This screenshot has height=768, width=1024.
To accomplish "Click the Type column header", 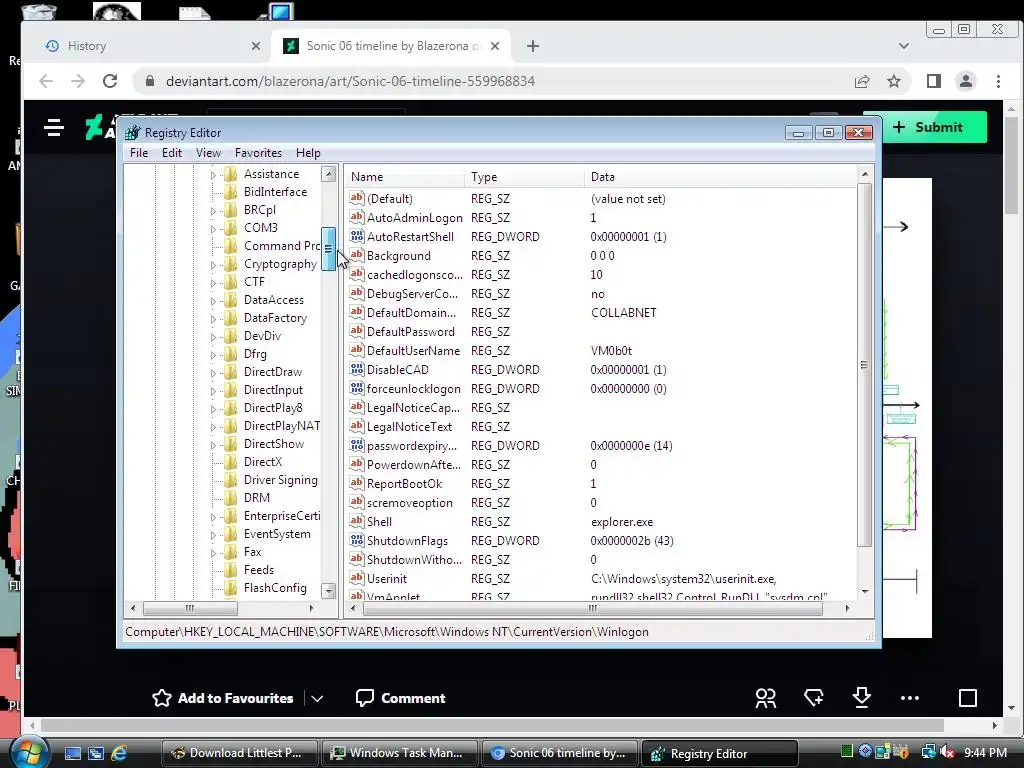I will pyautogui.click(x=524, y=177).
